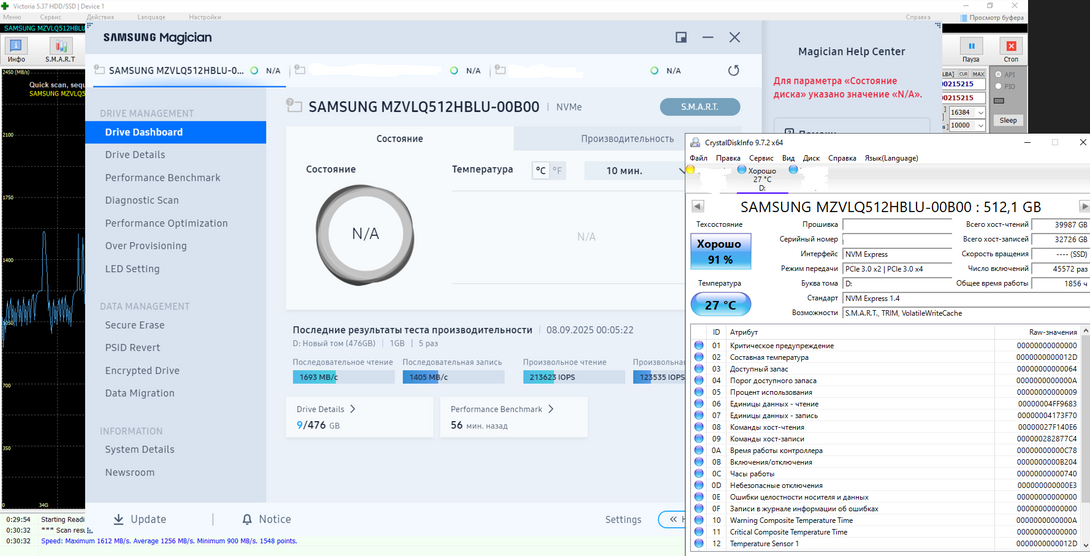Open Инфо button in Victoria toolbar
Image resolution: width=1090 pixels, height=556 pixels.
[x=17, y=50]
